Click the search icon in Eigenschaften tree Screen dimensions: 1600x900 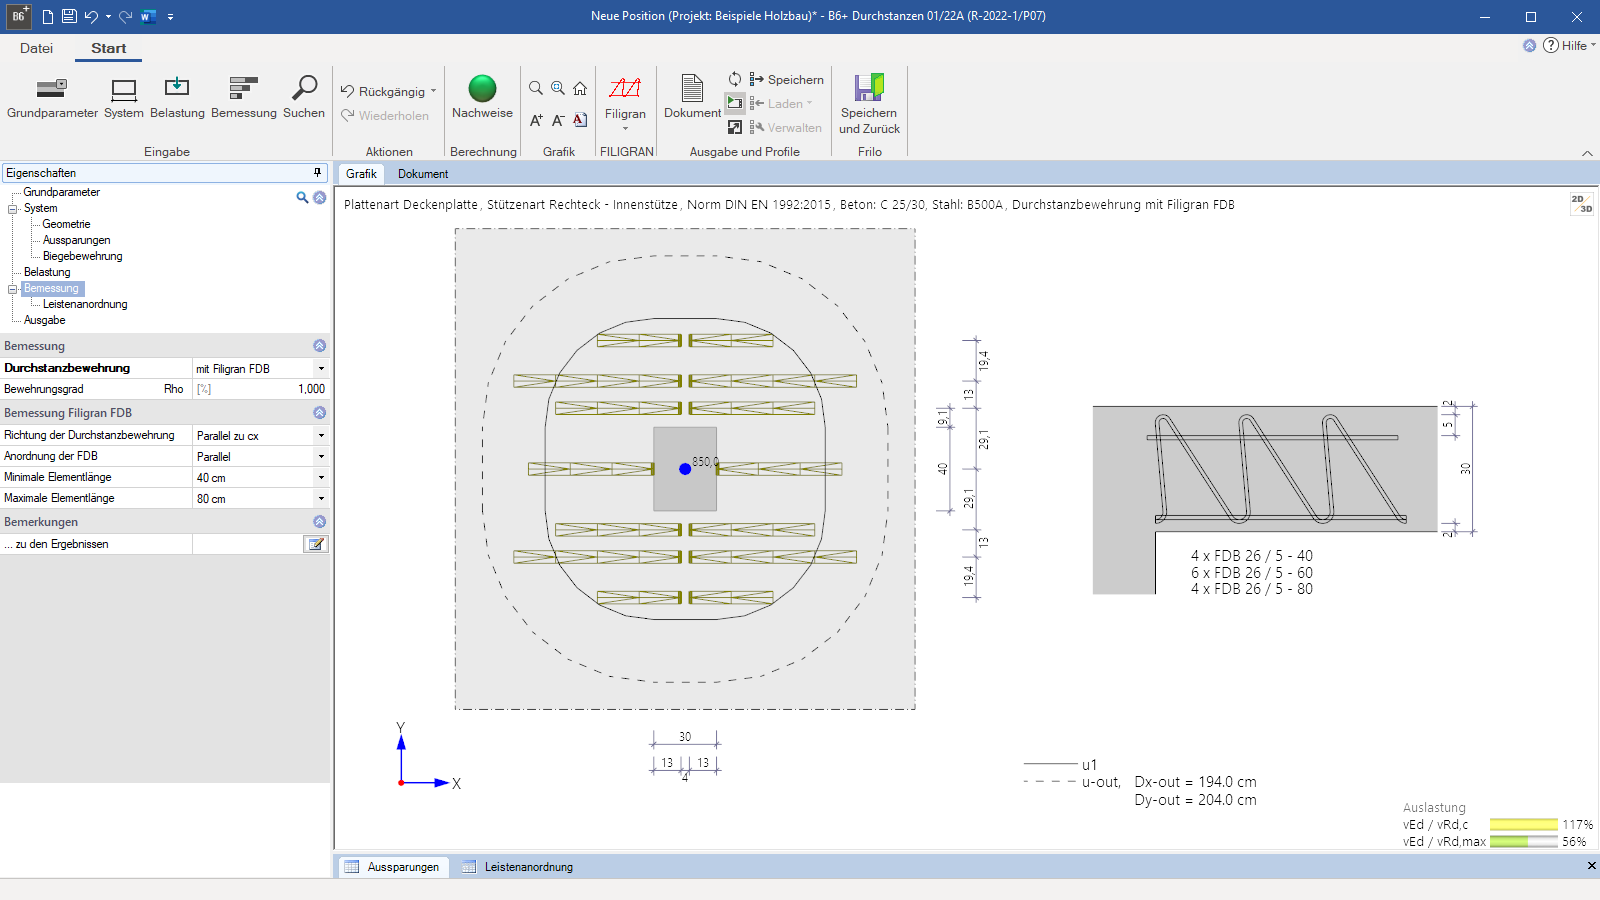tap(302, 198)
